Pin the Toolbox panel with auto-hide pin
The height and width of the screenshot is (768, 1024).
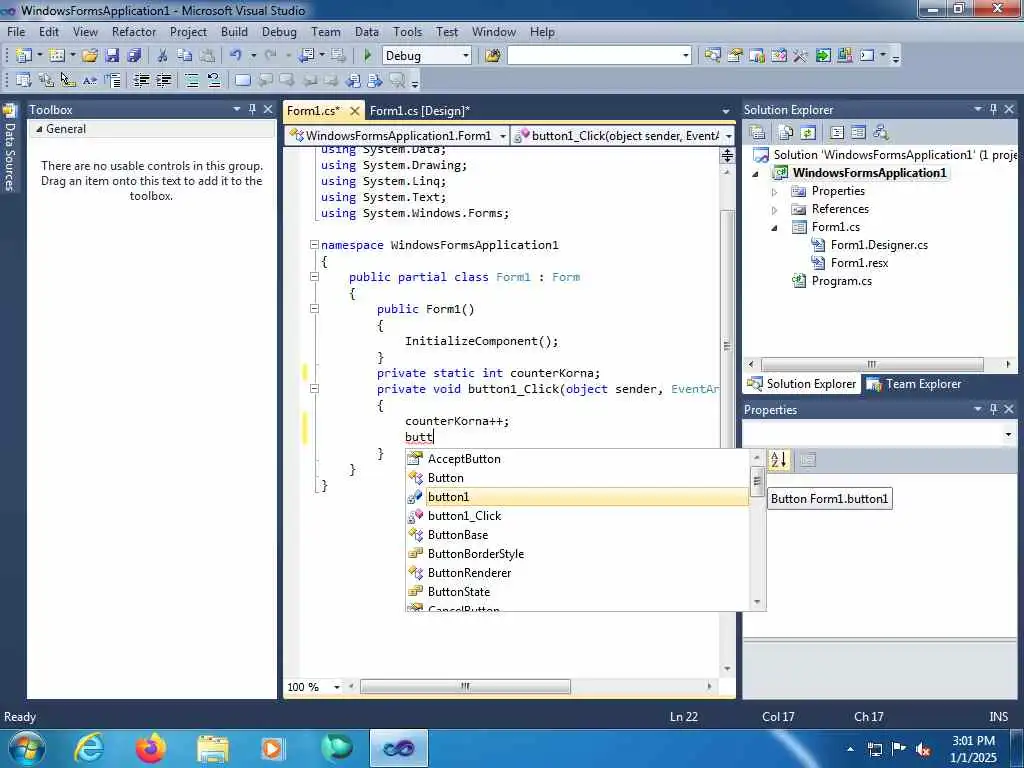pos(252,109)
